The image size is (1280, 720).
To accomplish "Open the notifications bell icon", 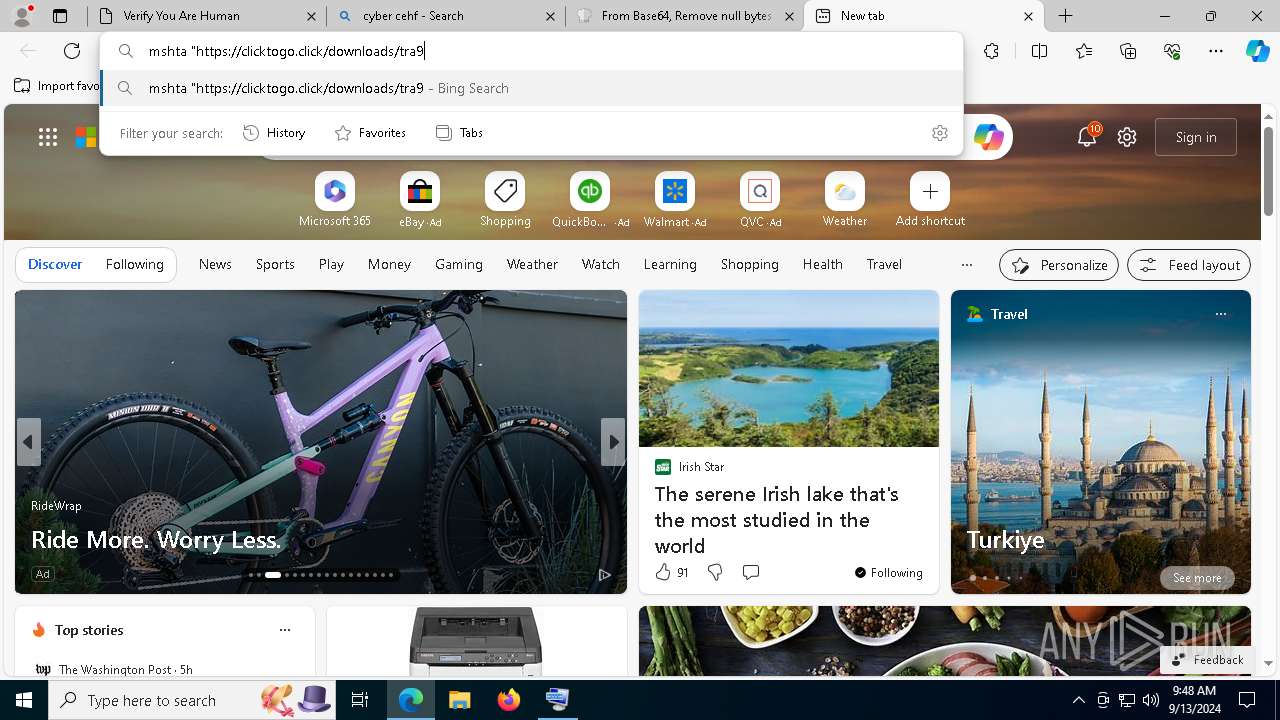I will pos(1087,137).
